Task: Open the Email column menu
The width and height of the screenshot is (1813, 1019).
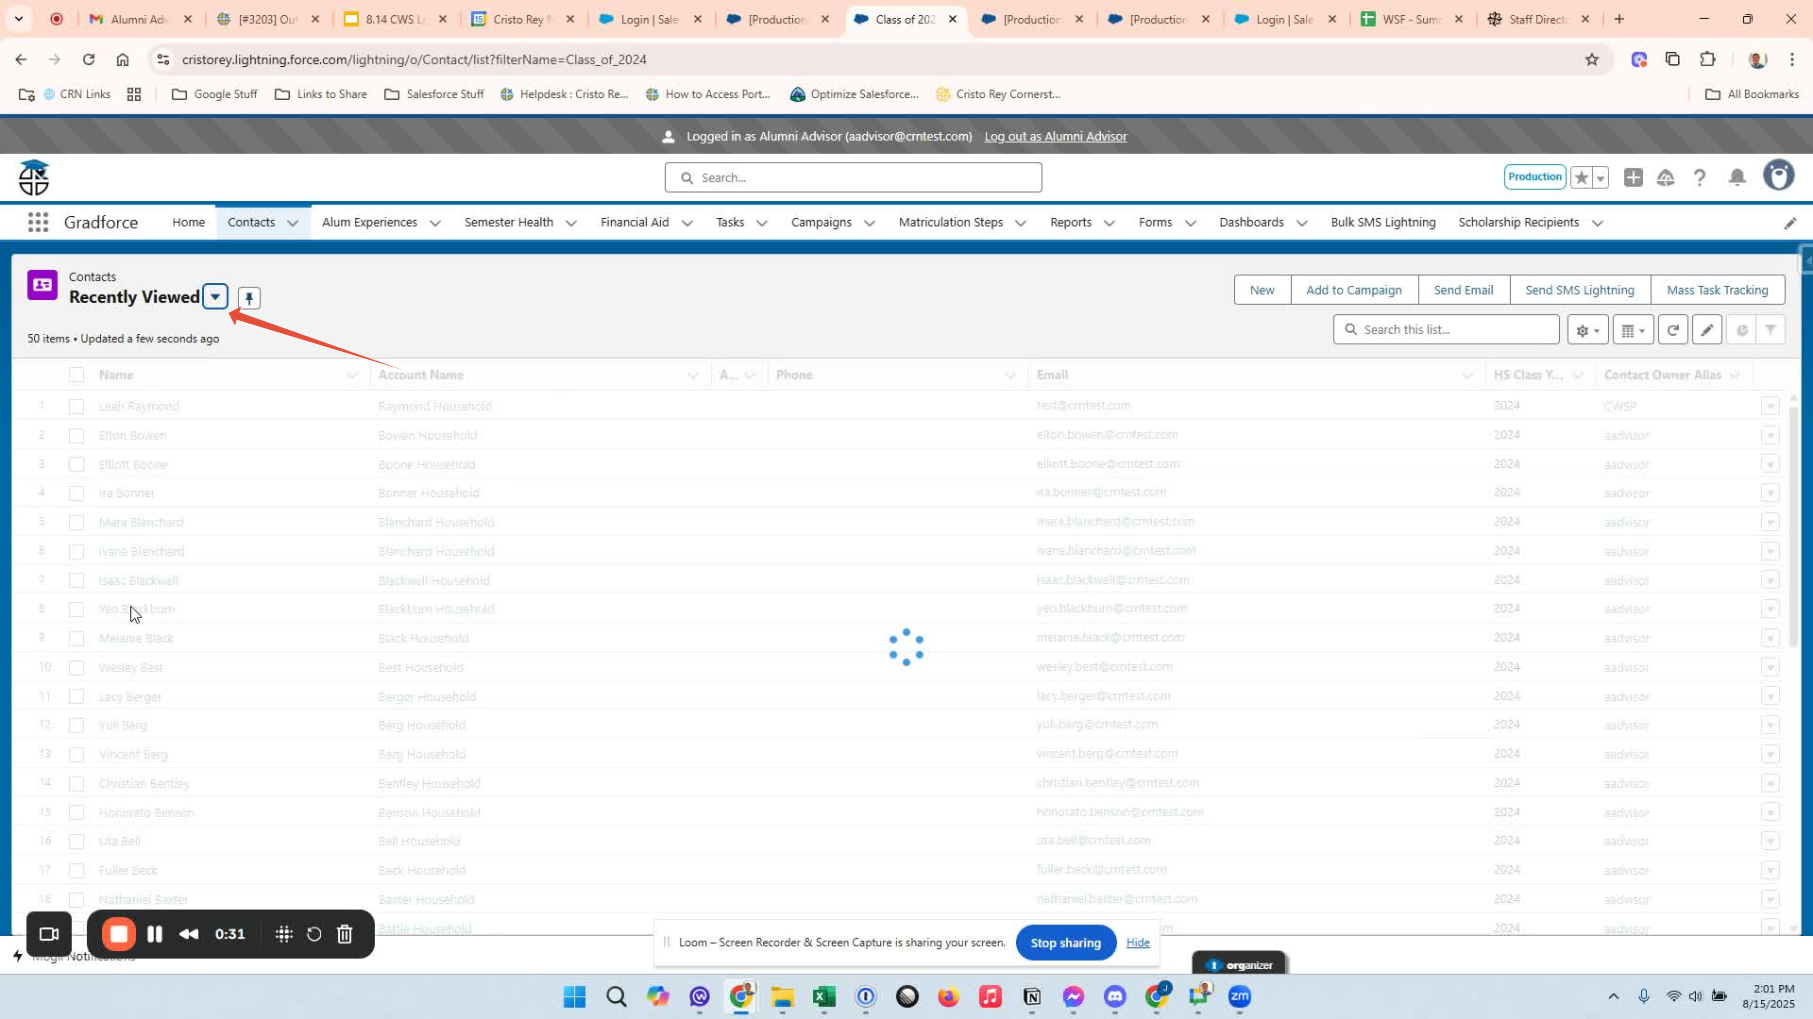Action: 1467,375
